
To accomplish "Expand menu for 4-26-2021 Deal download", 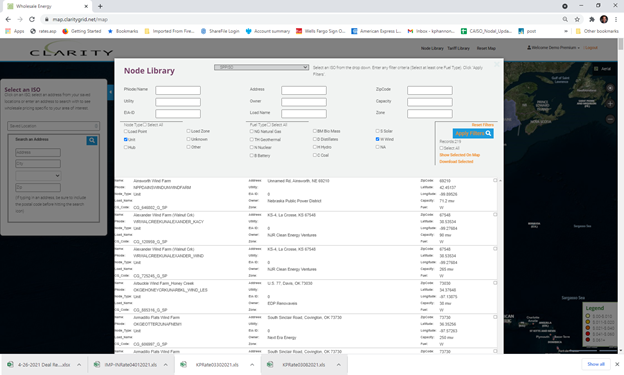I will tap(79, 364).
